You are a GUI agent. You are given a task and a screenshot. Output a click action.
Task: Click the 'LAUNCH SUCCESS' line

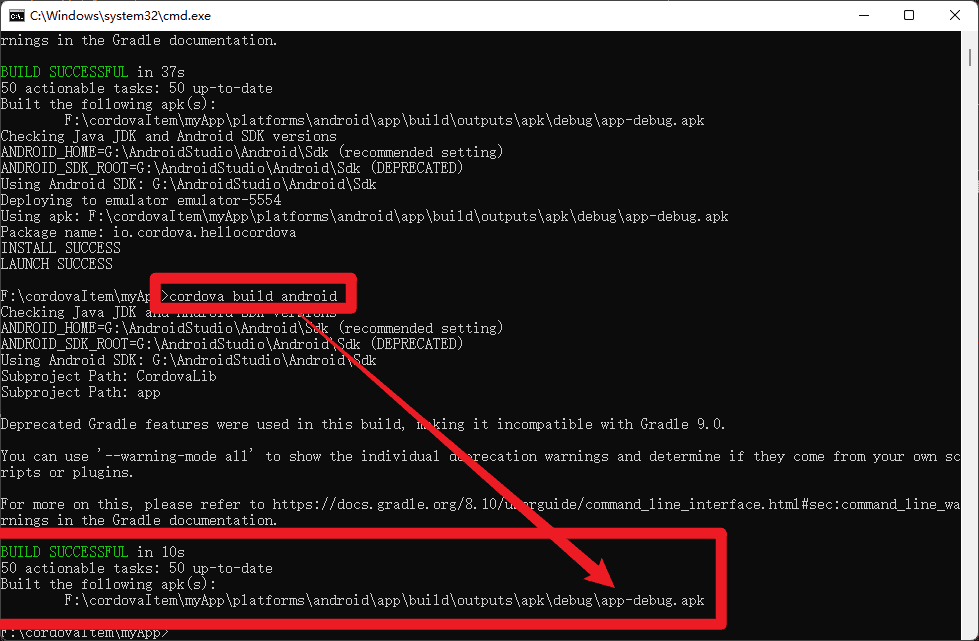tap(56, 264)
